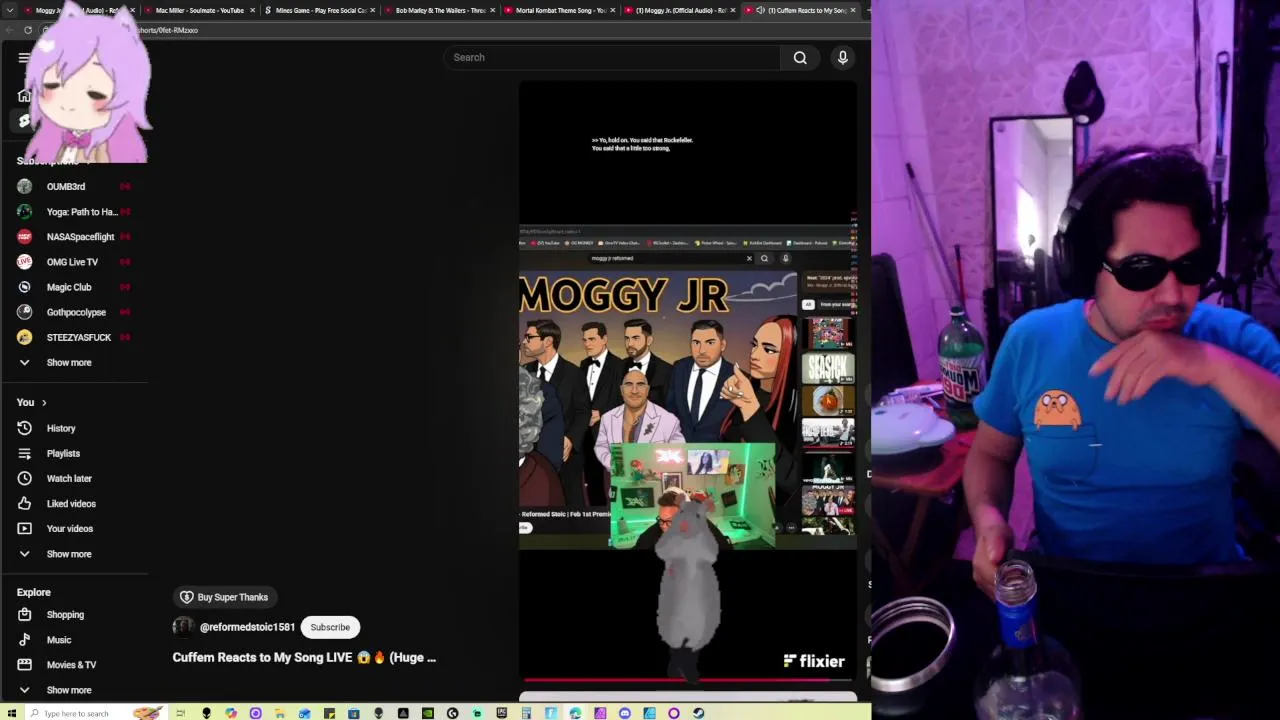Close the Mines Game tab

372,10
